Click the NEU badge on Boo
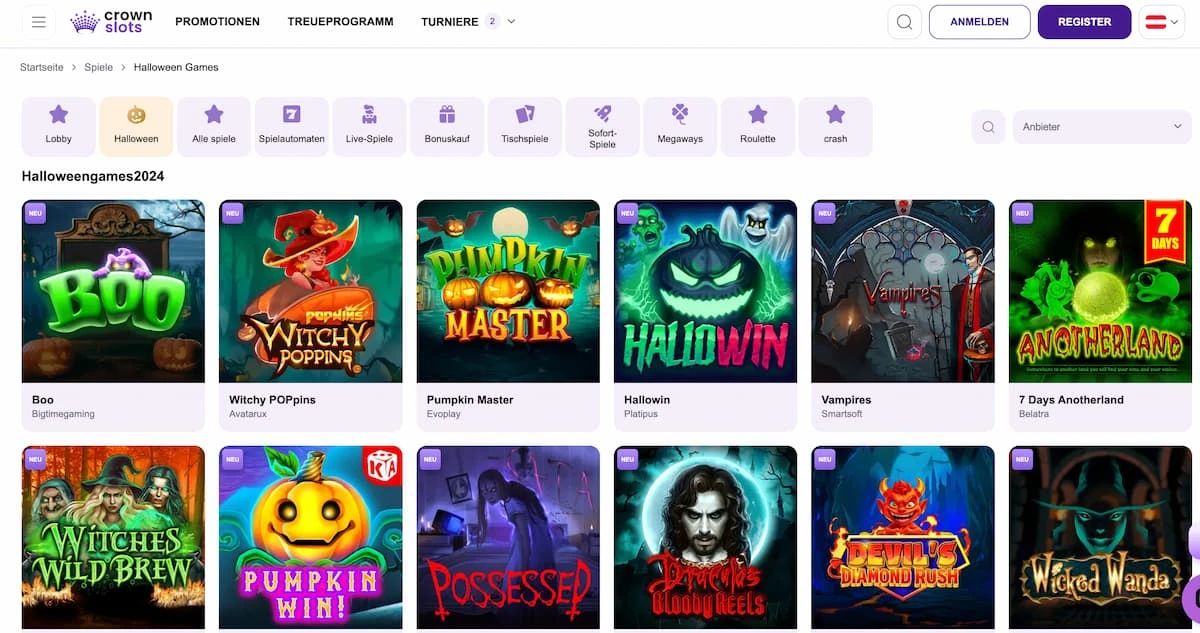 click(x=36, y=213)
